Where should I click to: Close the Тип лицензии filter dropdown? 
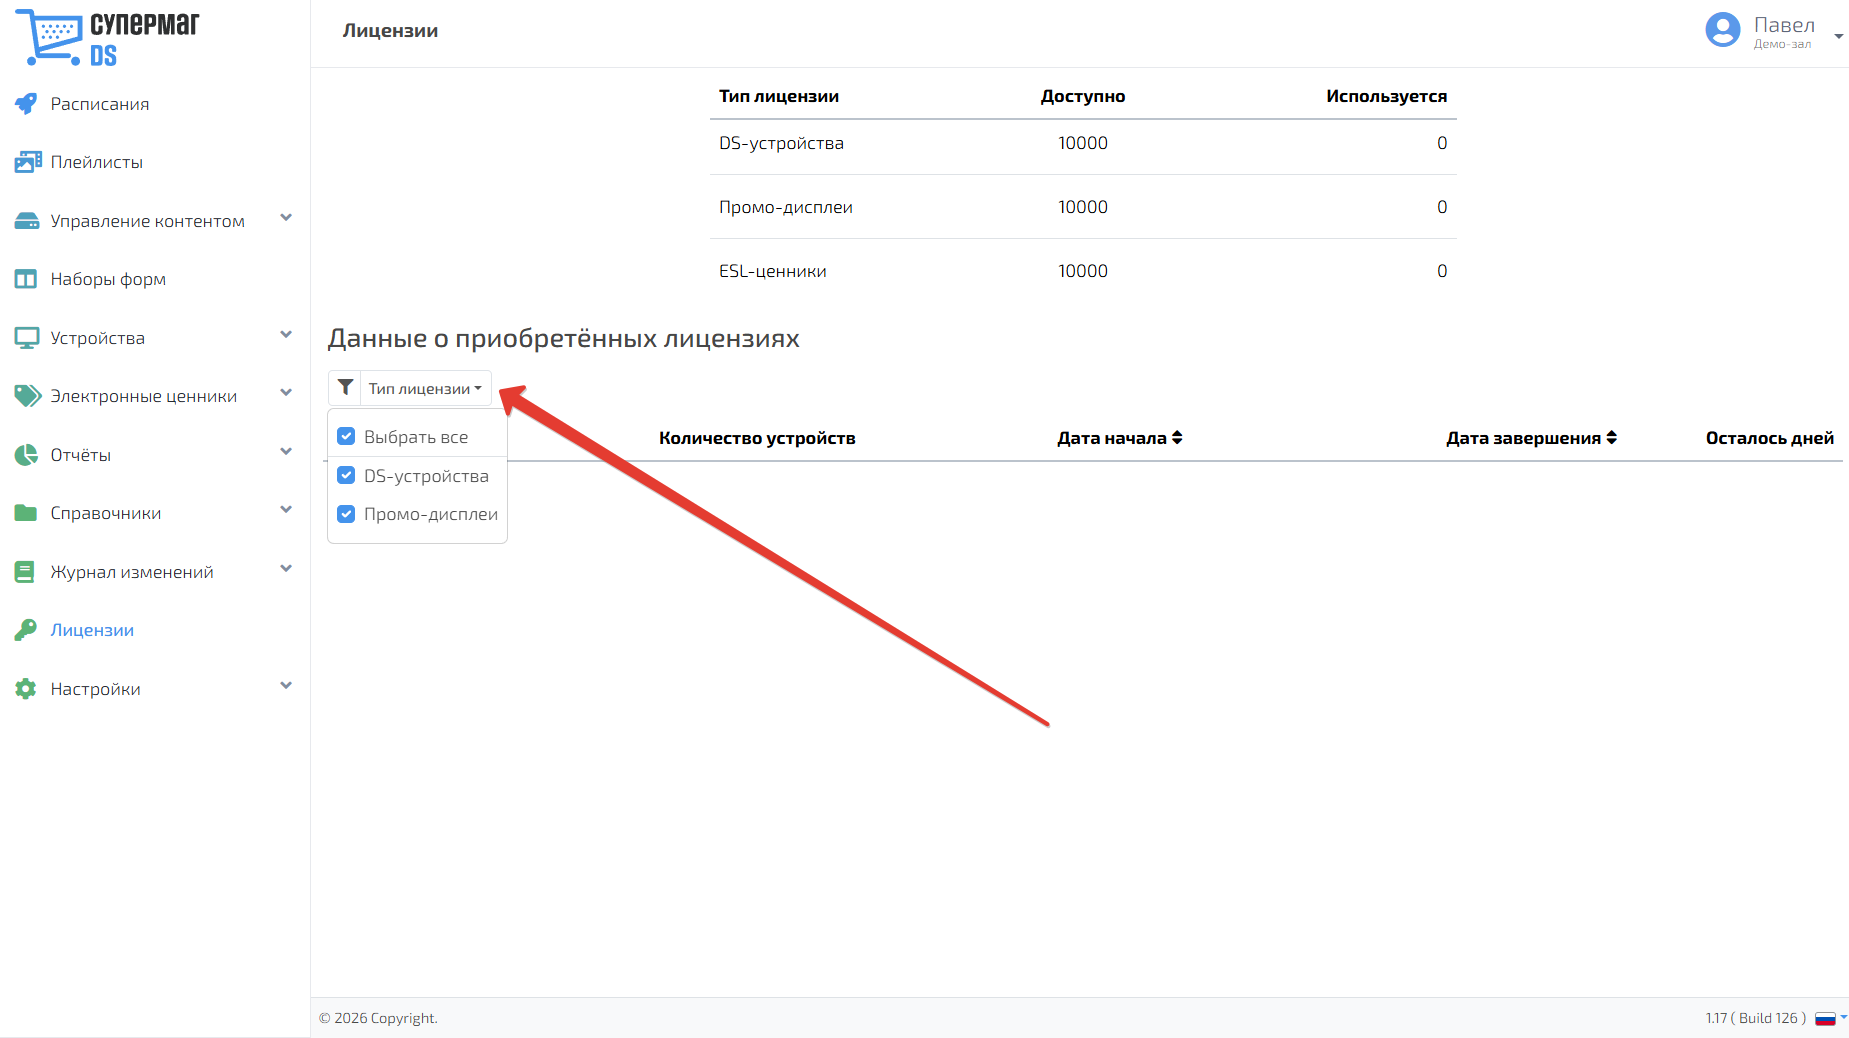click(425, 388)
